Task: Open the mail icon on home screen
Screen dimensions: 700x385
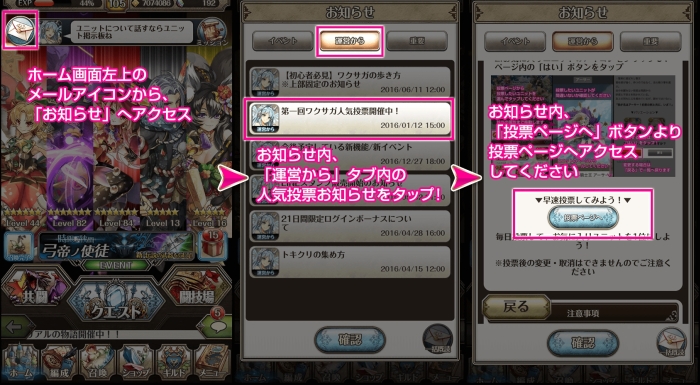Action: (21, 29)
